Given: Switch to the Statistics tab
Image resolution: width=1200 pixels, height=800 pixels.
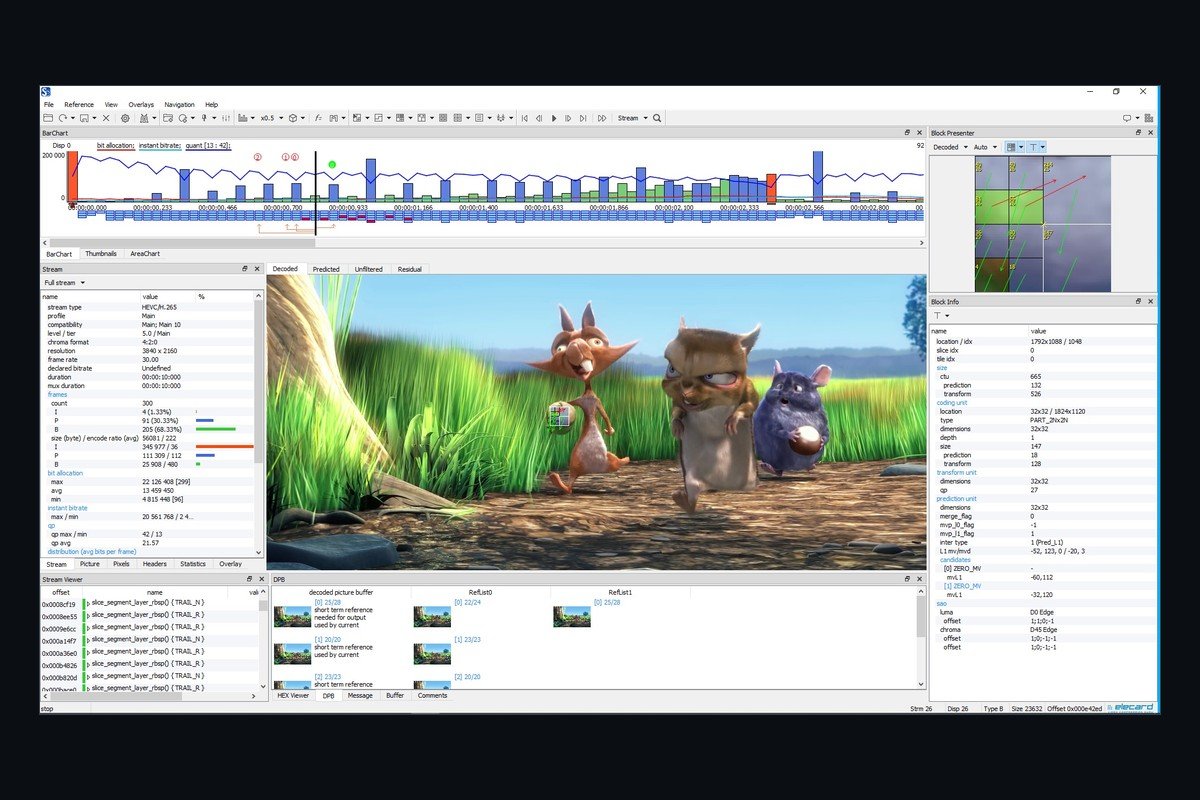Looking at the screenshot, I should coord(193,564).
